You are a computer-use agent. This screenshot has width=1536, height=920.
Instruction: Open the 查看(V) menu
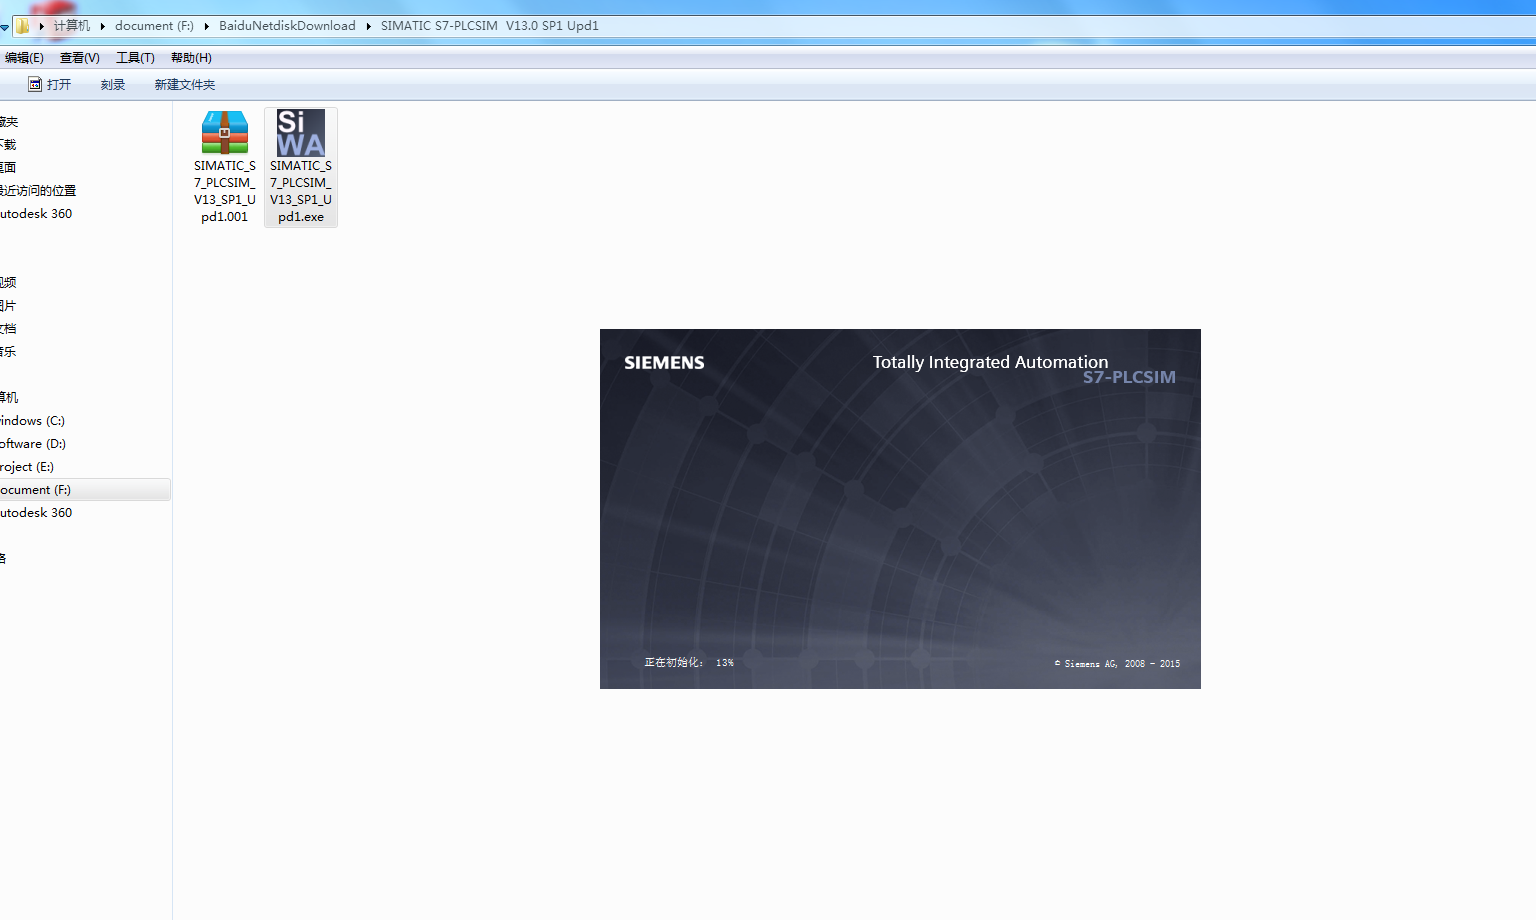(80, 58)
